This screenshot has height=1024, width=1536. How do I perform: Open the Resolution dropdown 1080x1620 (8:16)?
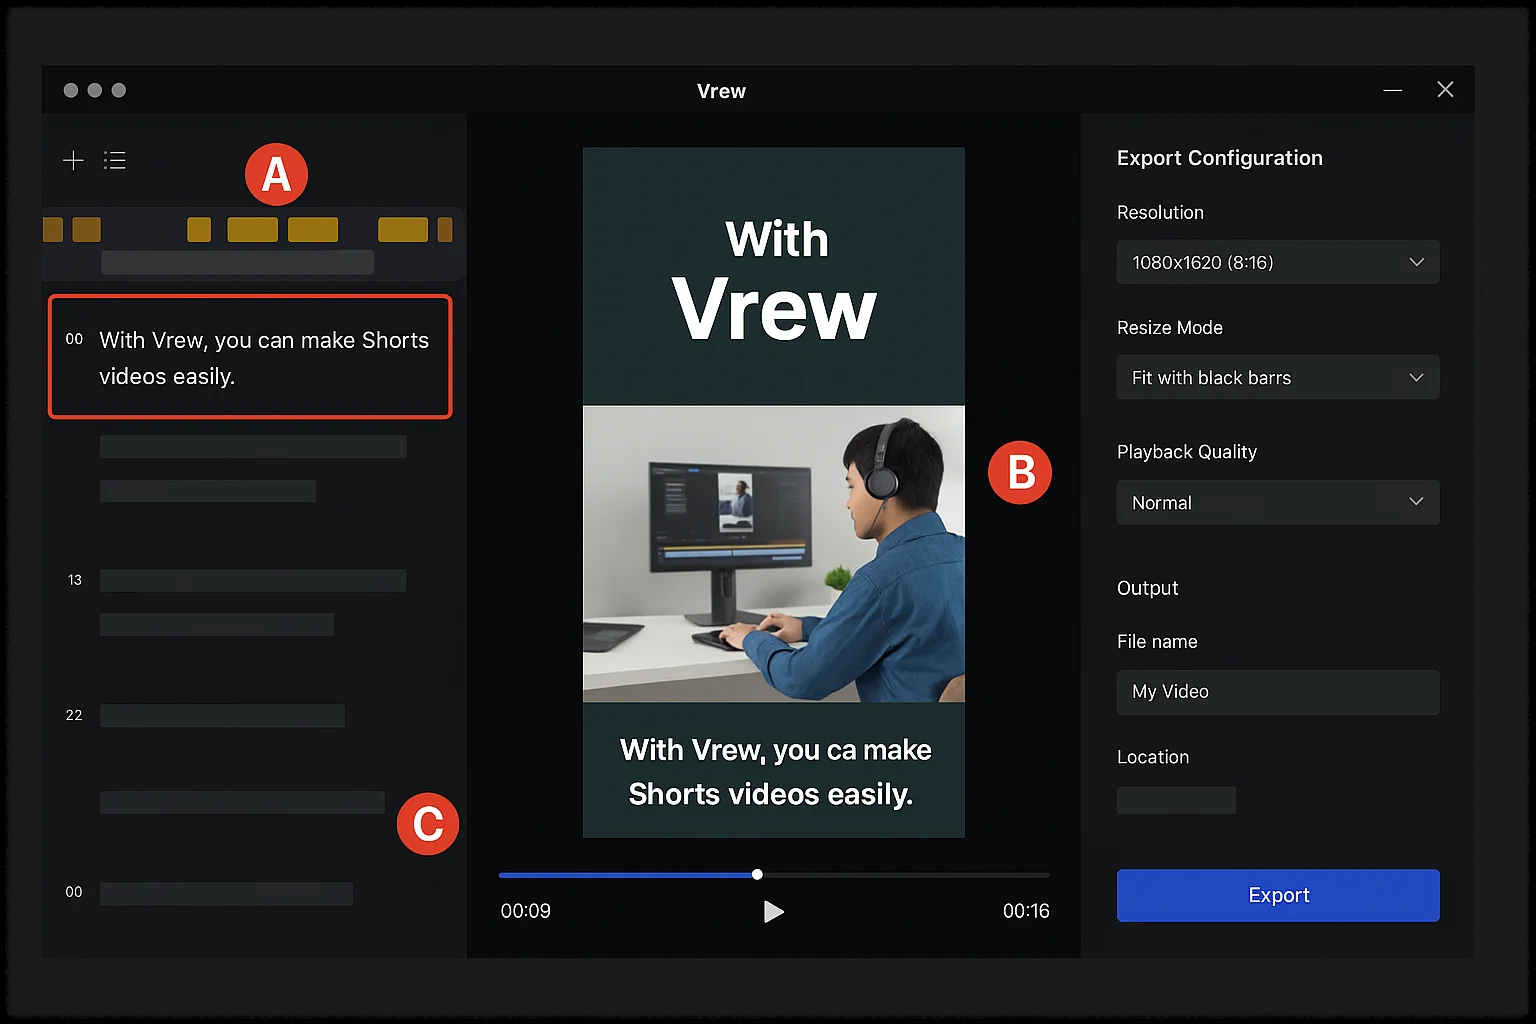pos(1278,262)
